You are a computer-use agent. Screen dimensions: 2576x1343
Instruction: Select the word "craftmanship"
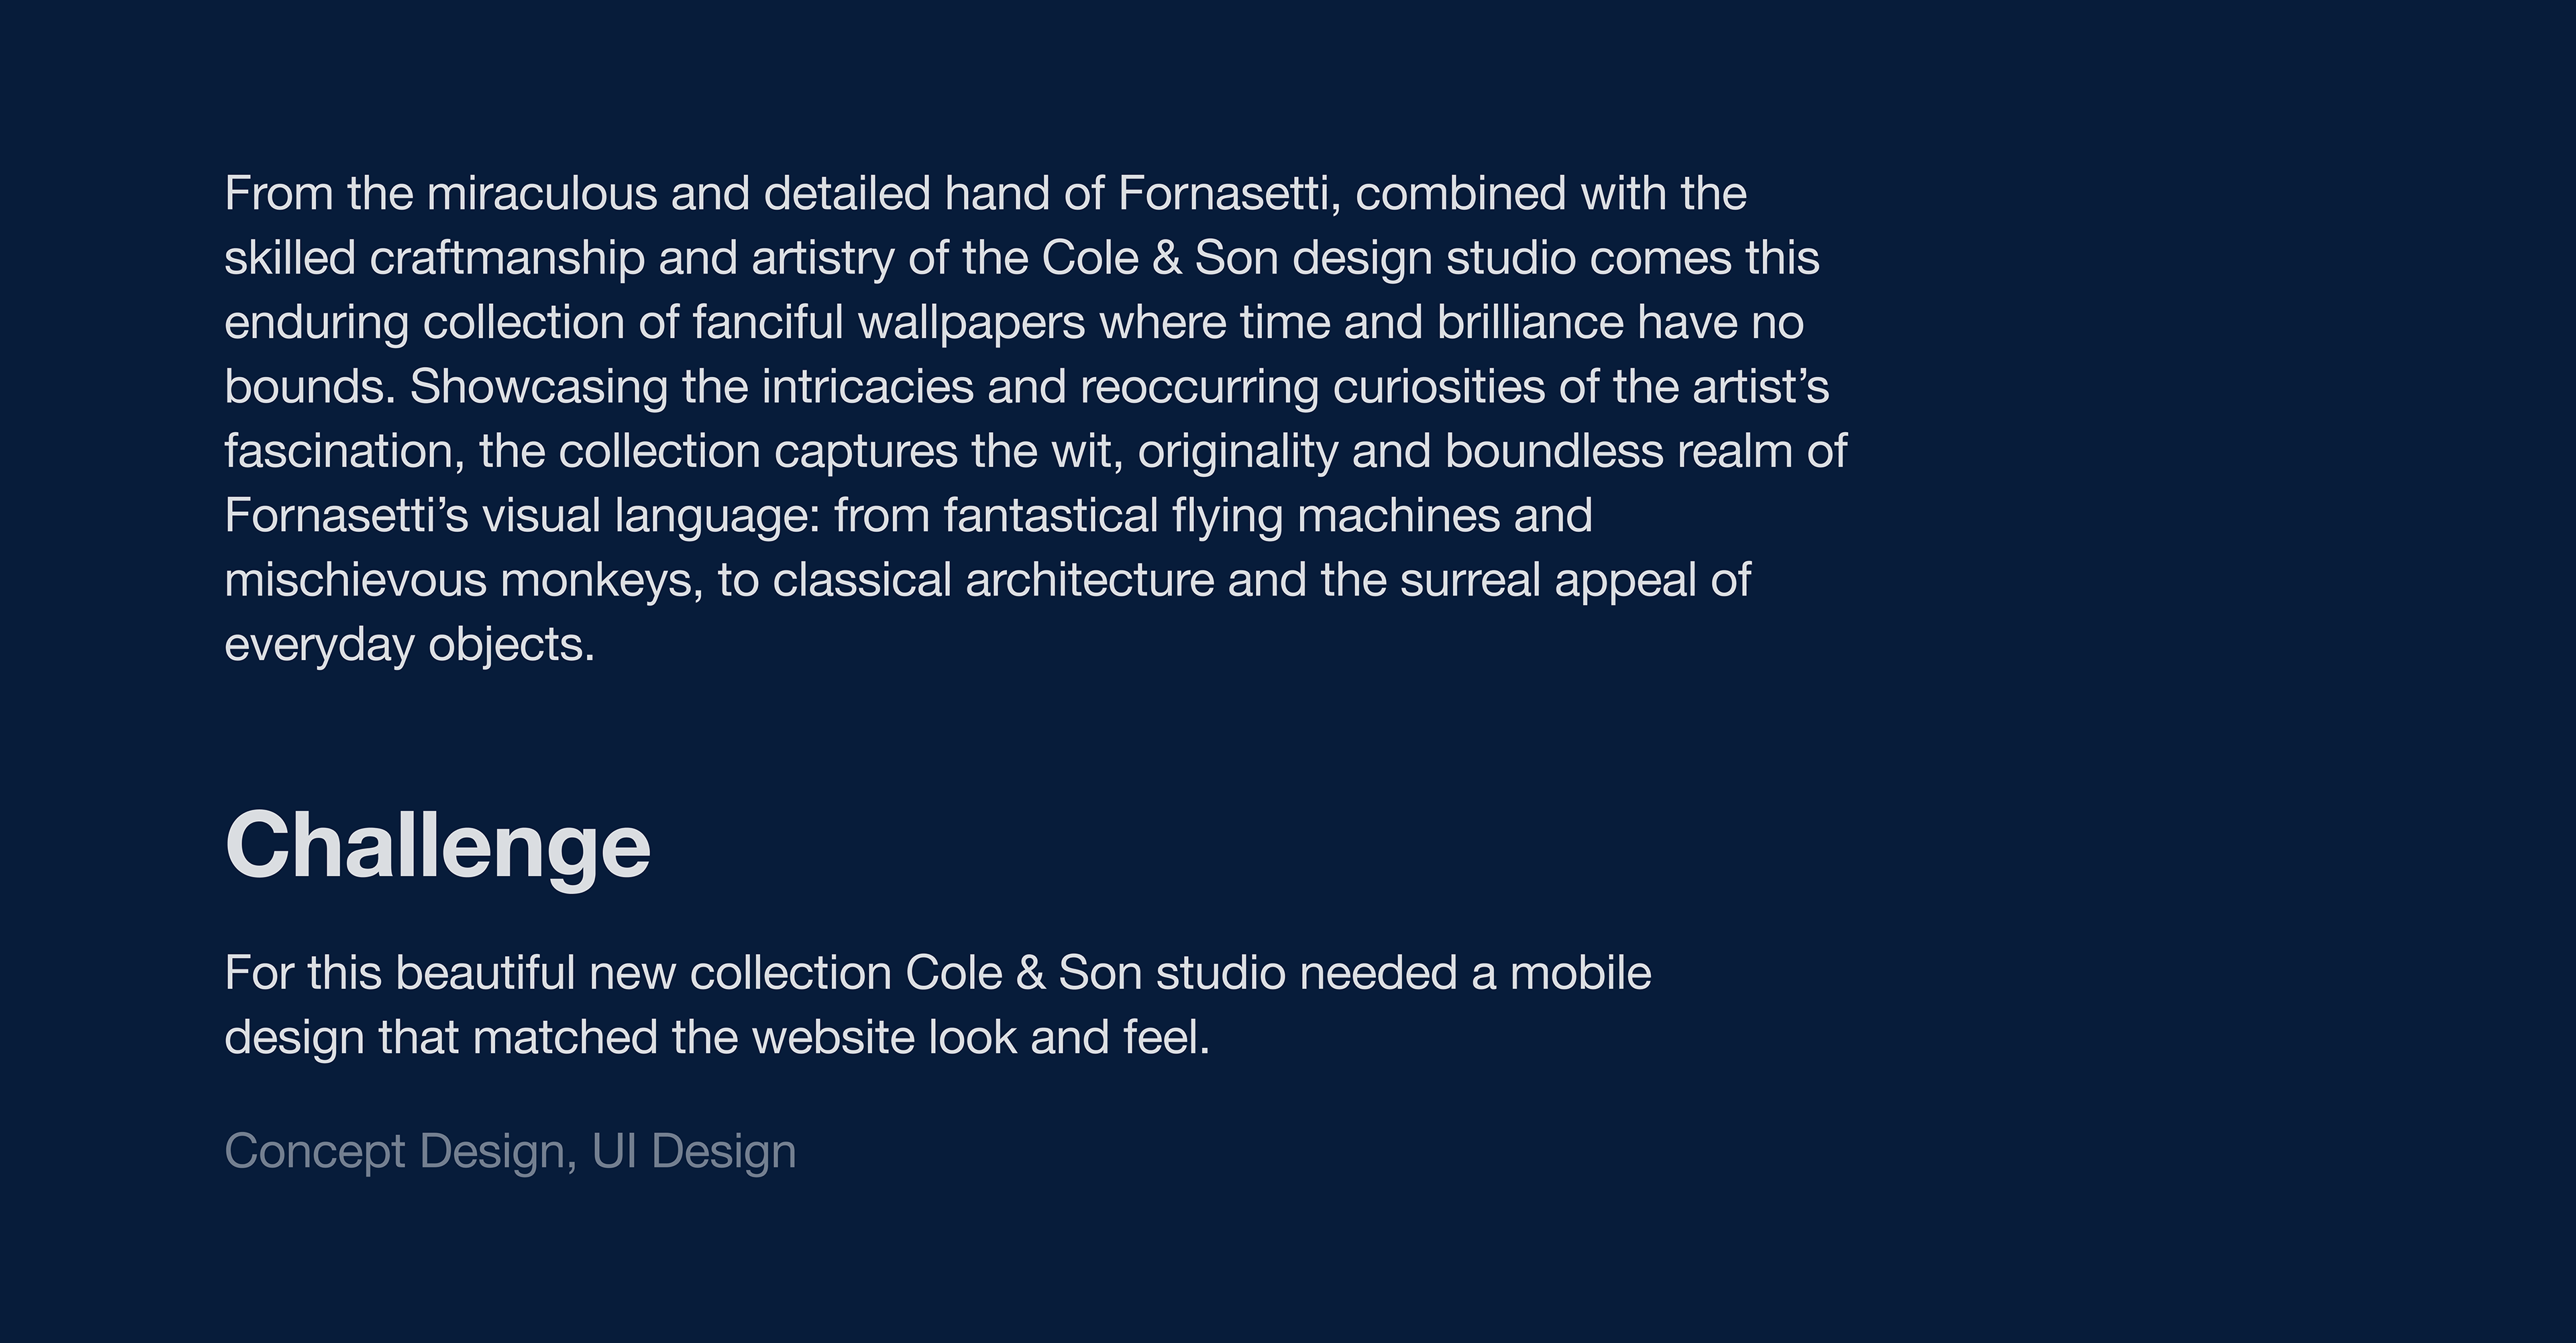tap(507, 259)
